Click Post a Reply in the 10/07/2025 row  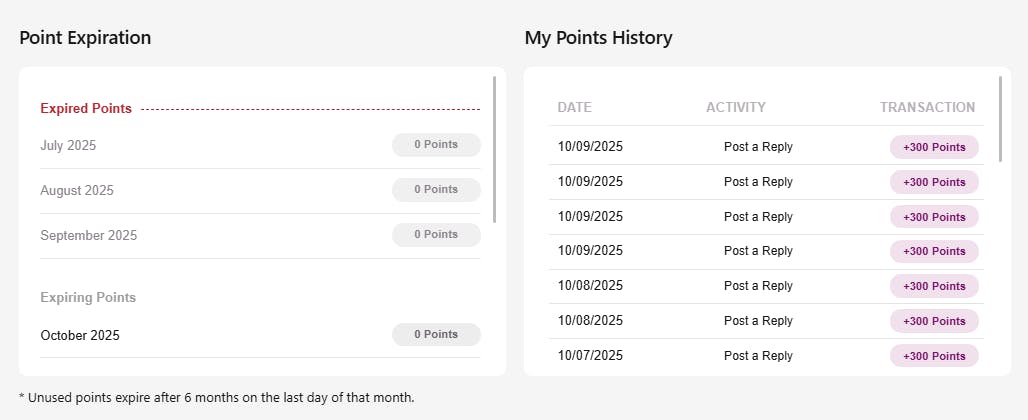758,355
